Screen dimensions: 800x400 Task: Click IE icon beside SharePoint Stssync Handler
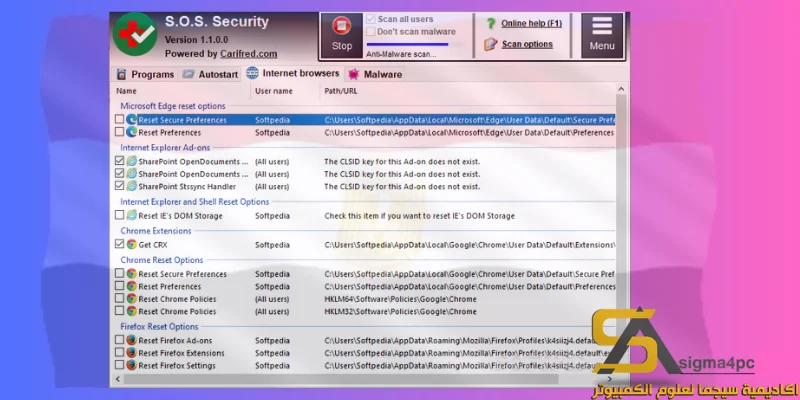click(x=132, y=186)
